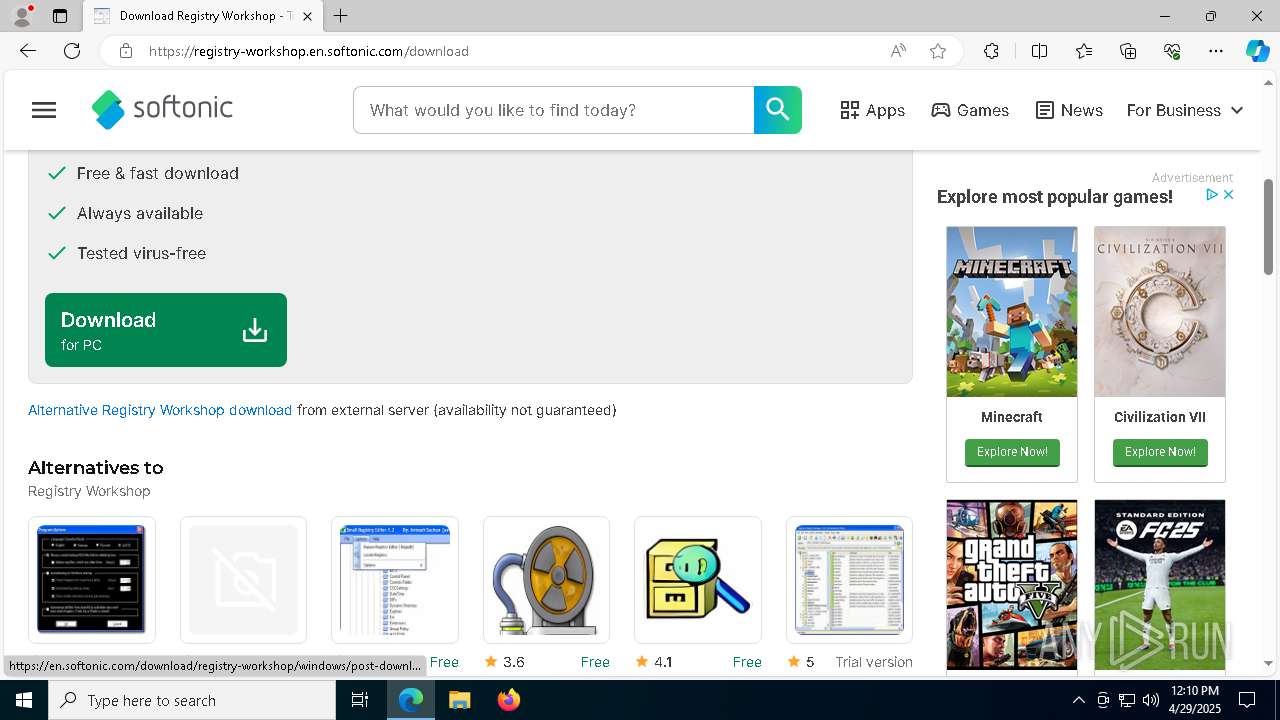Open the FC25 game cover

click(1160, 585)
